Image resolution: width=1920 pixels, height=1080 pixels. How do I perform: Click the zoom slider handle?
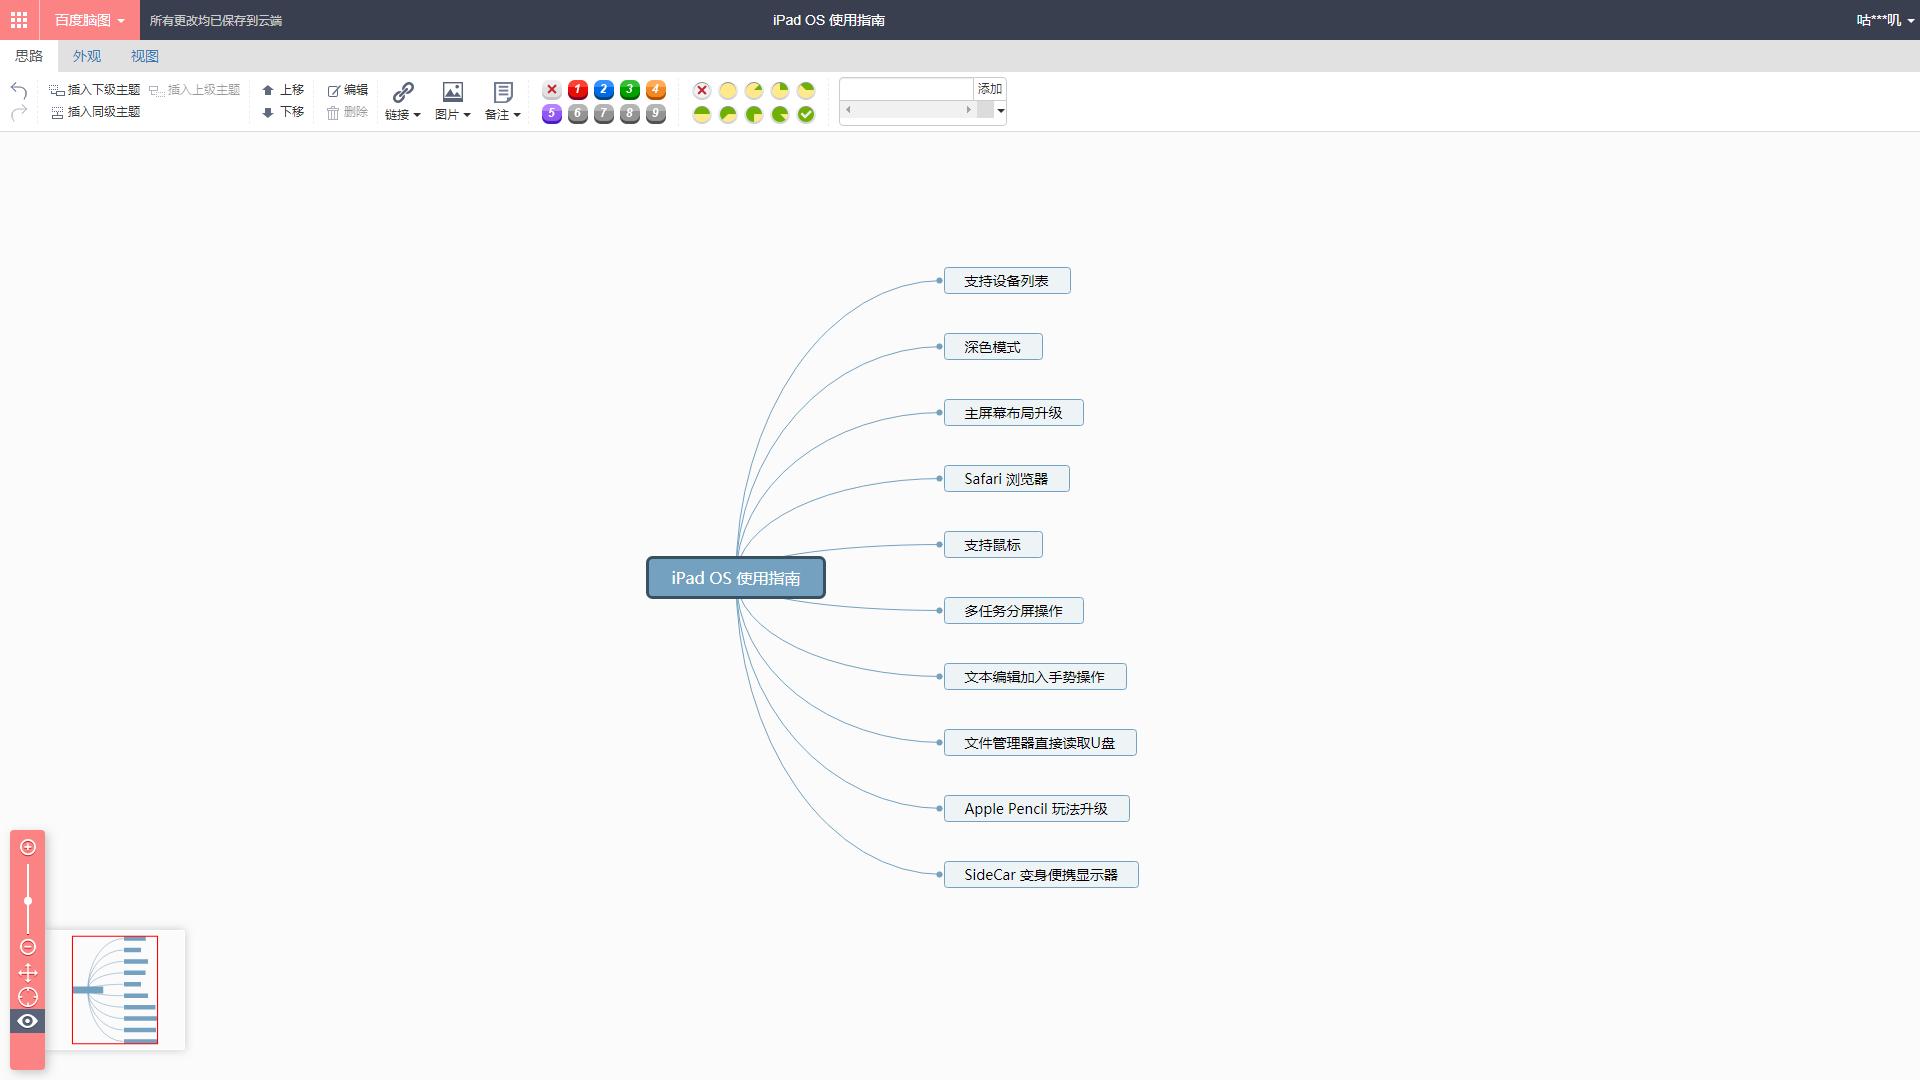pyautogui.click(x=28, y=901)
